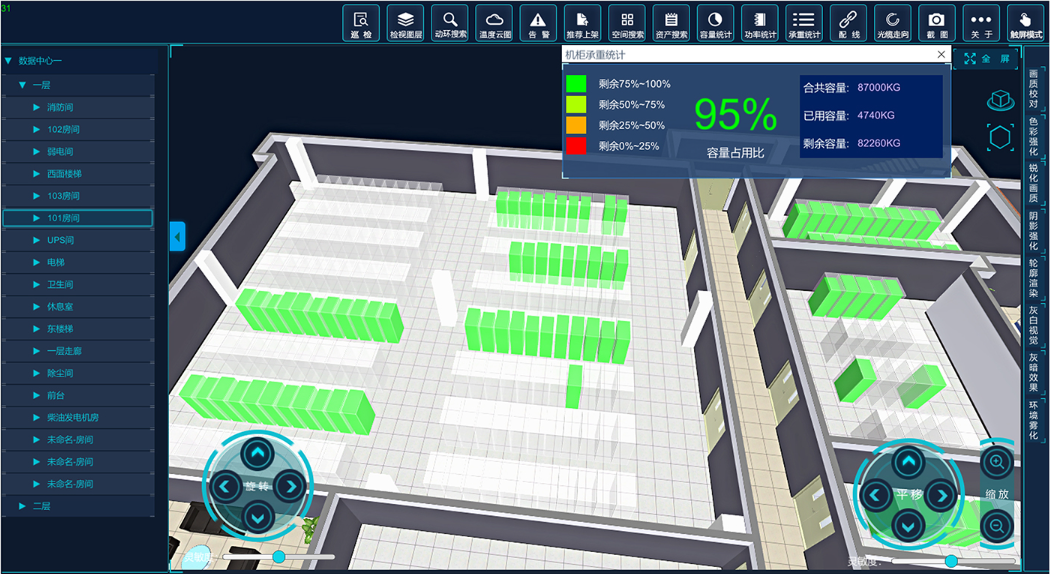Open the 告警 alarm warning icon

(538, 23)
